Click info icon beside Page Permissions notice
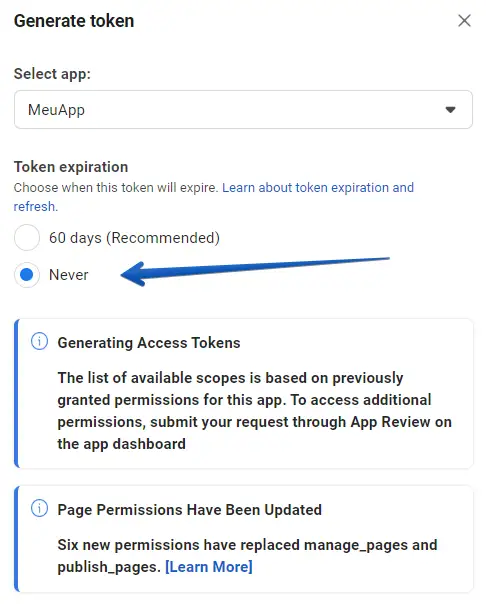 click(x=39, y=508)
